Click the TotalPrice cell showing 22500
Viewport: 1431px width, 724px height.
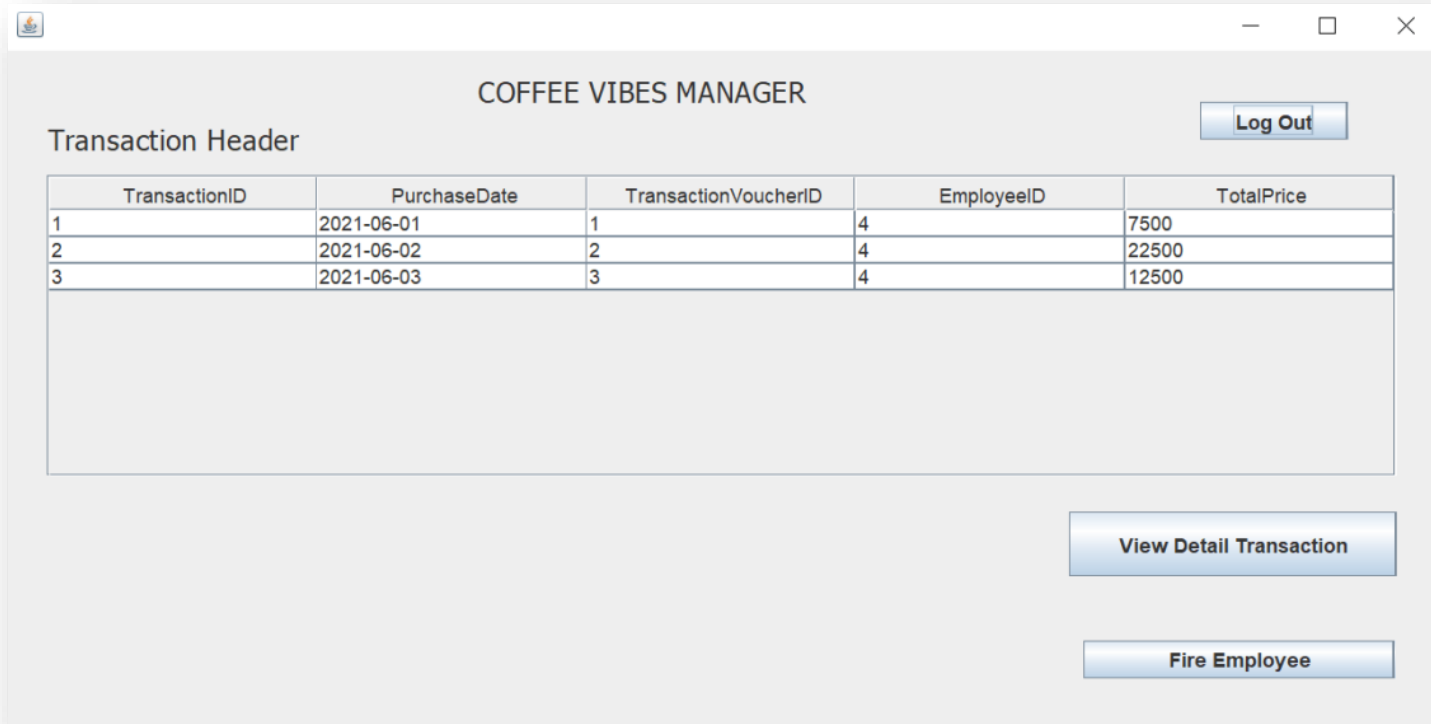pyautogui.click(x=1258, y=251)
